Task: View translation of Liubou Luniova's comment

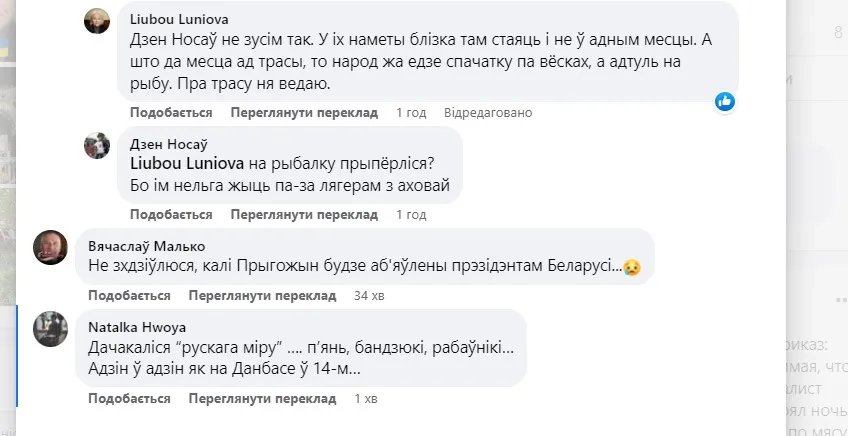Action: tap(304, 113)
